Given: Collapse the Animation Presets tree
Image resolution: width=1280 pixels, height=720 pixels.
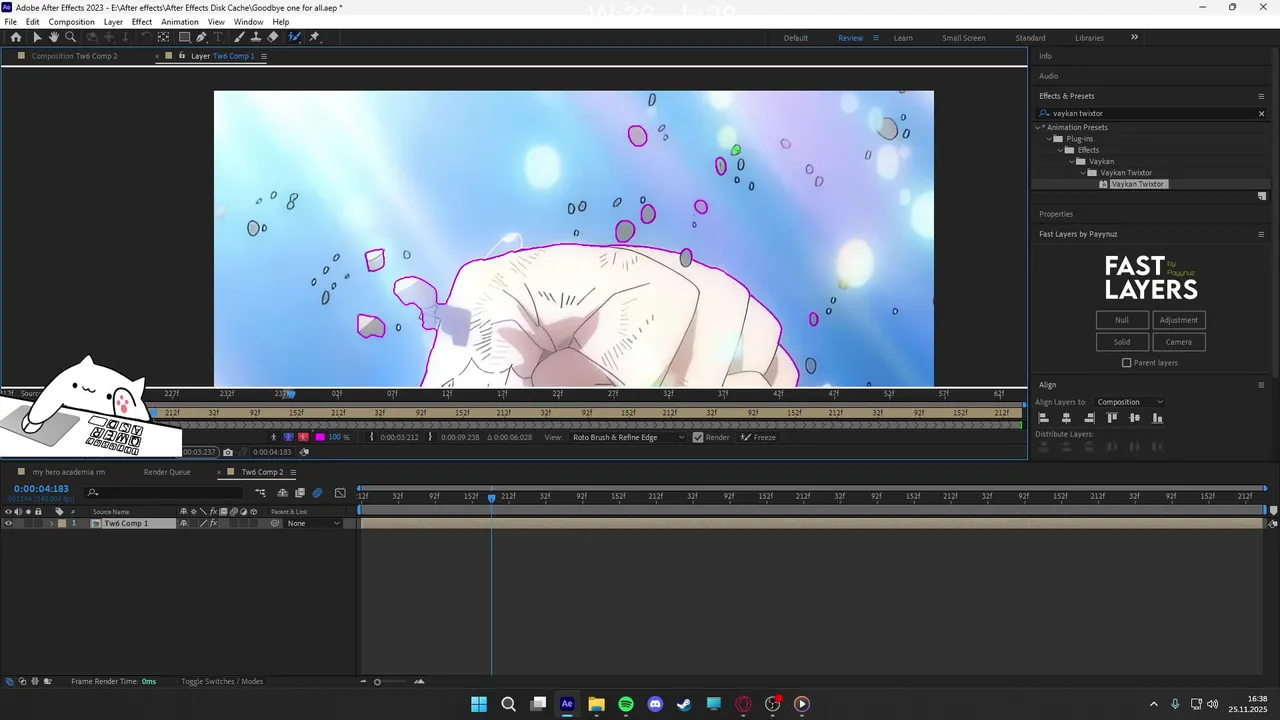Looking at the screenshot, I should pos(1039,127).
